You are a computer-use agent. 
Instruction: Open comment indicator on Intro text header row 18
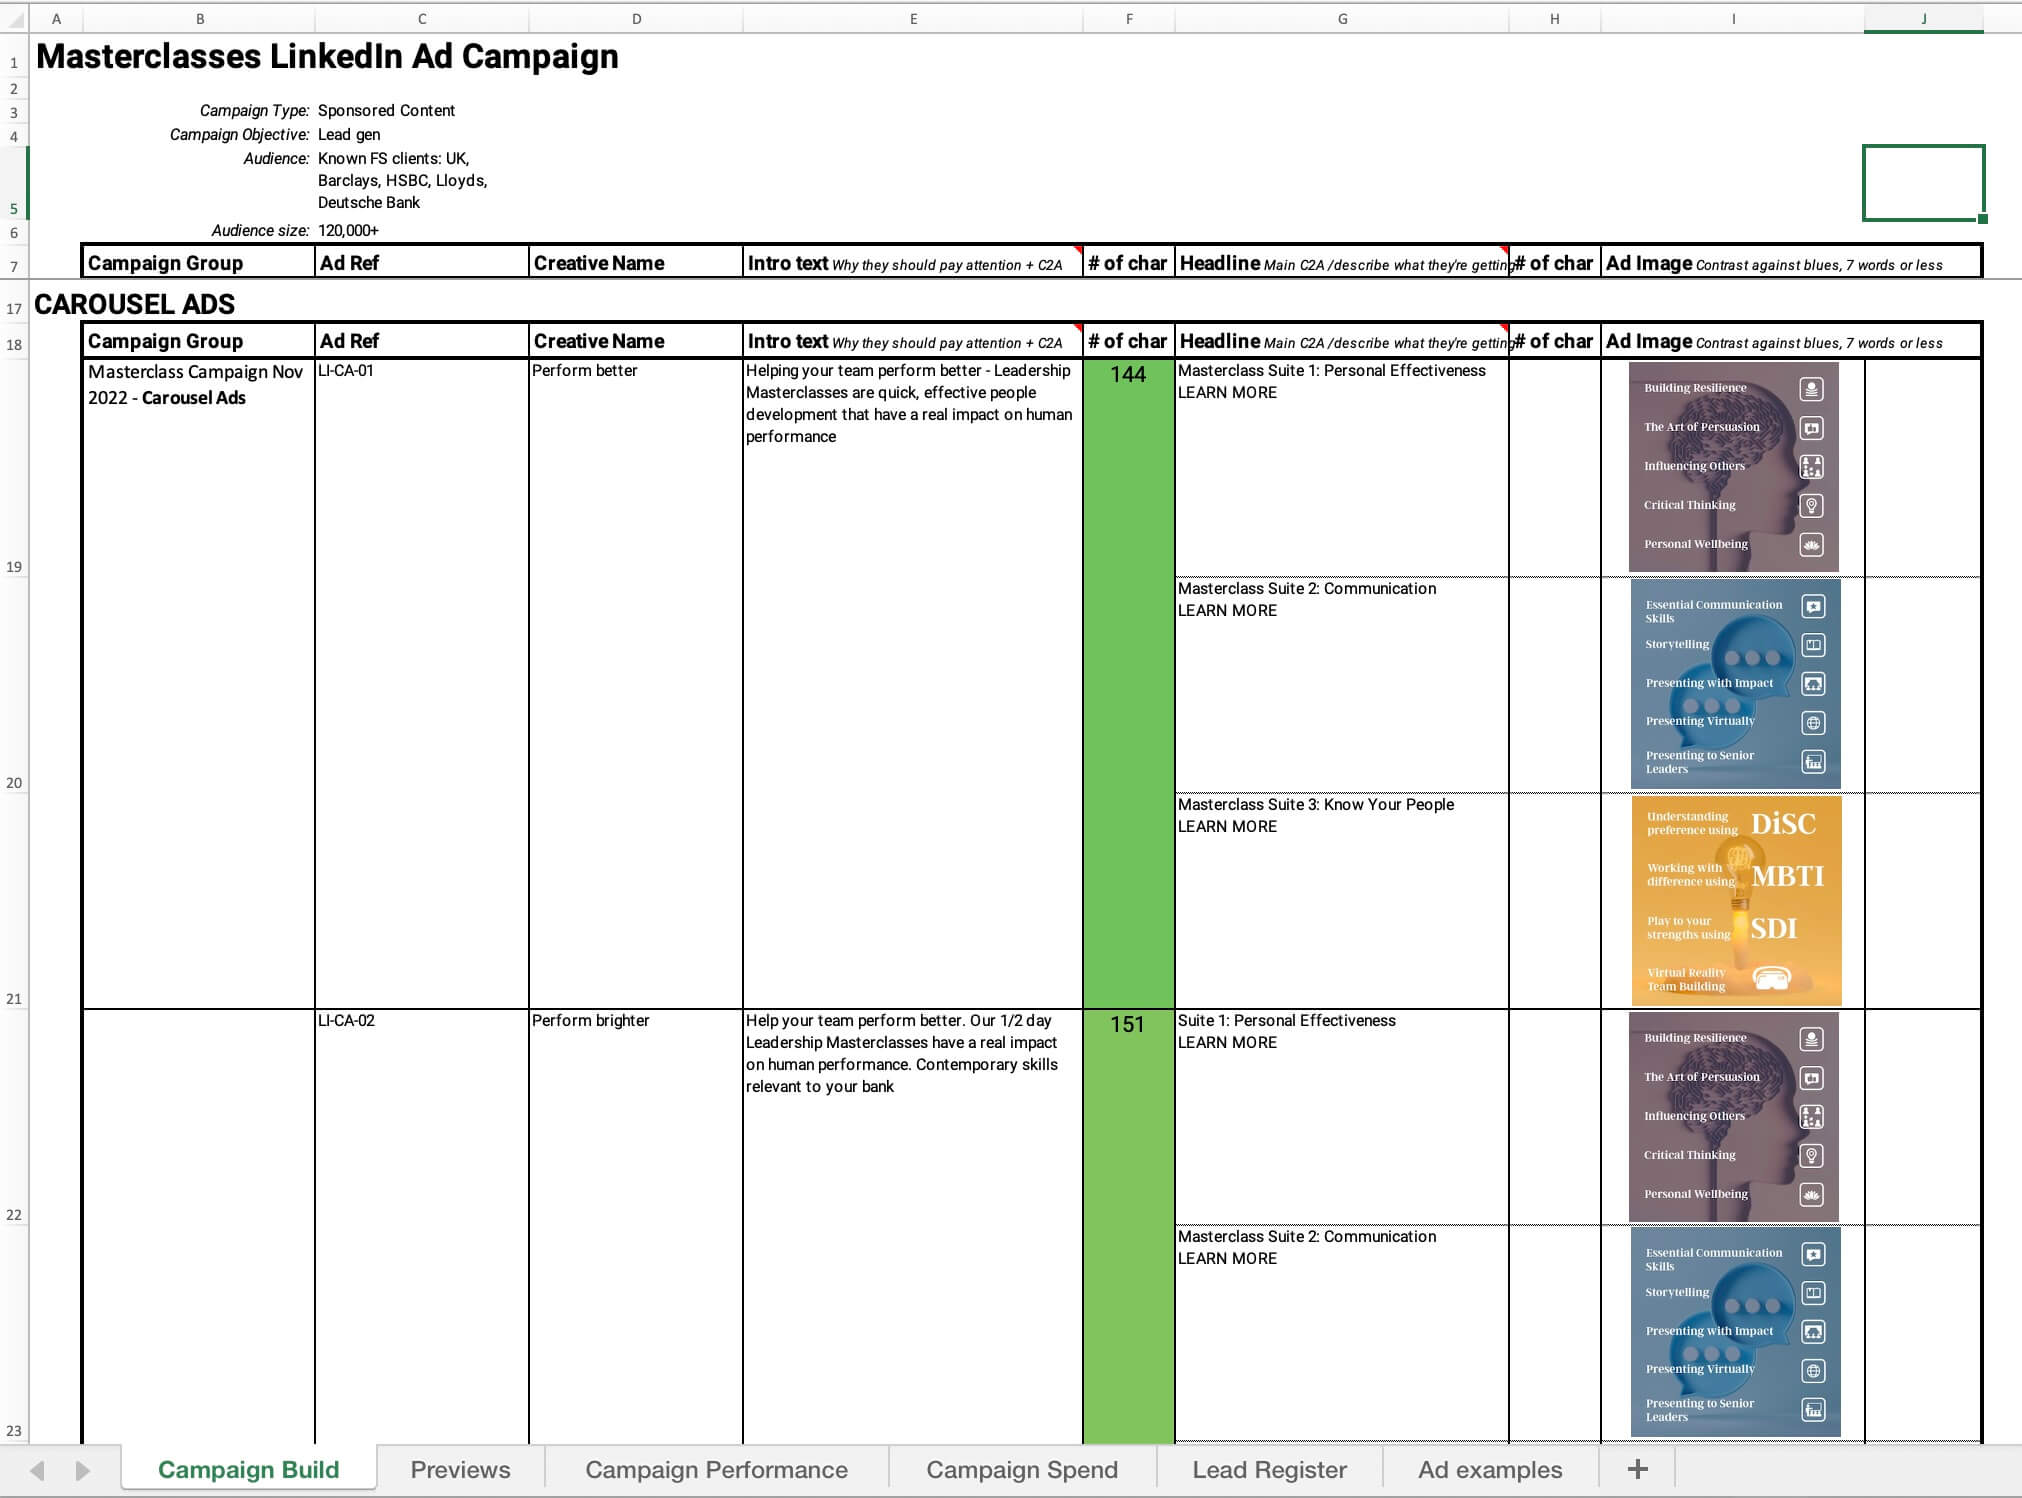pyautogui.click(x=1078, y=328)
